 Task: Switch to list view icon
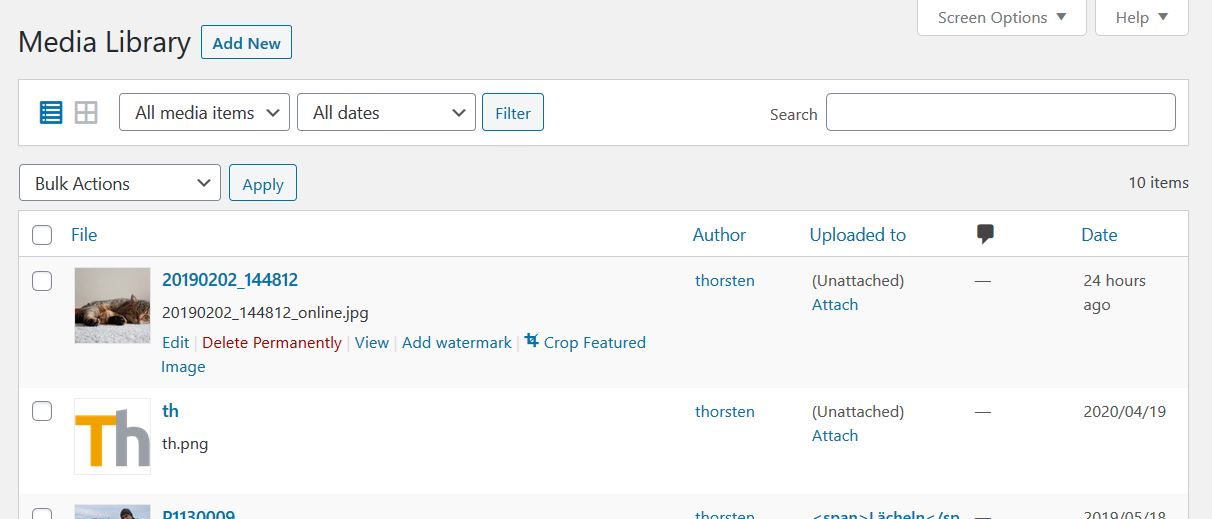click(51, 113)
